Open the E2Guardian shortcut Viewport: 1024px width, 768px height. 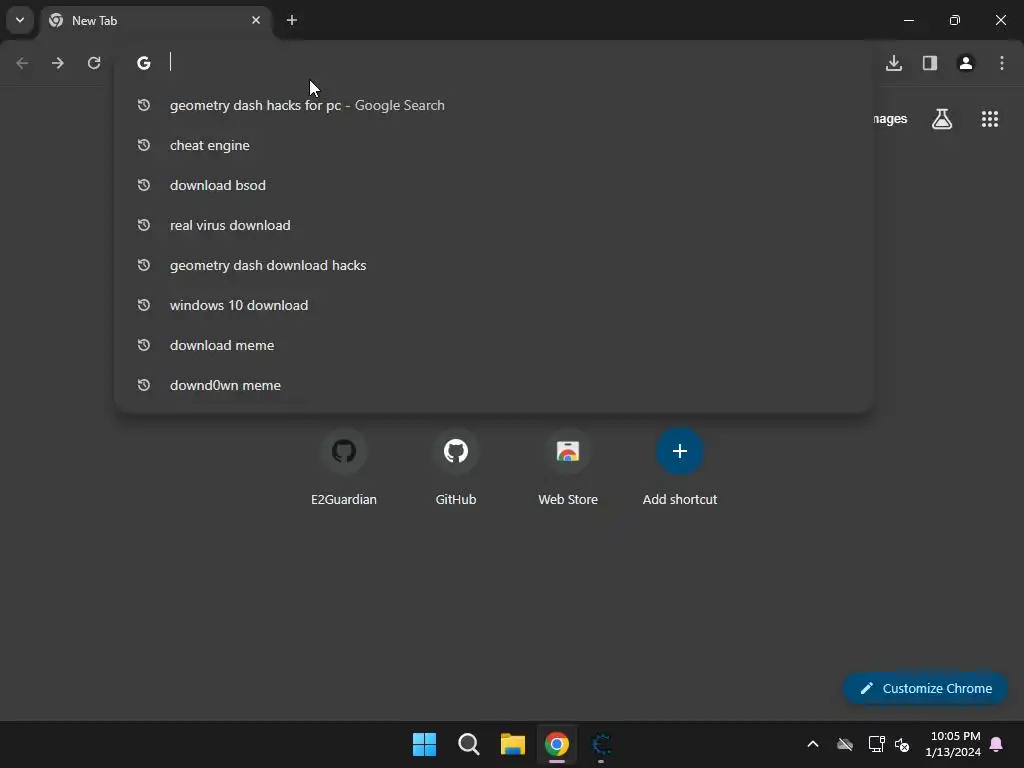(344, 468)
